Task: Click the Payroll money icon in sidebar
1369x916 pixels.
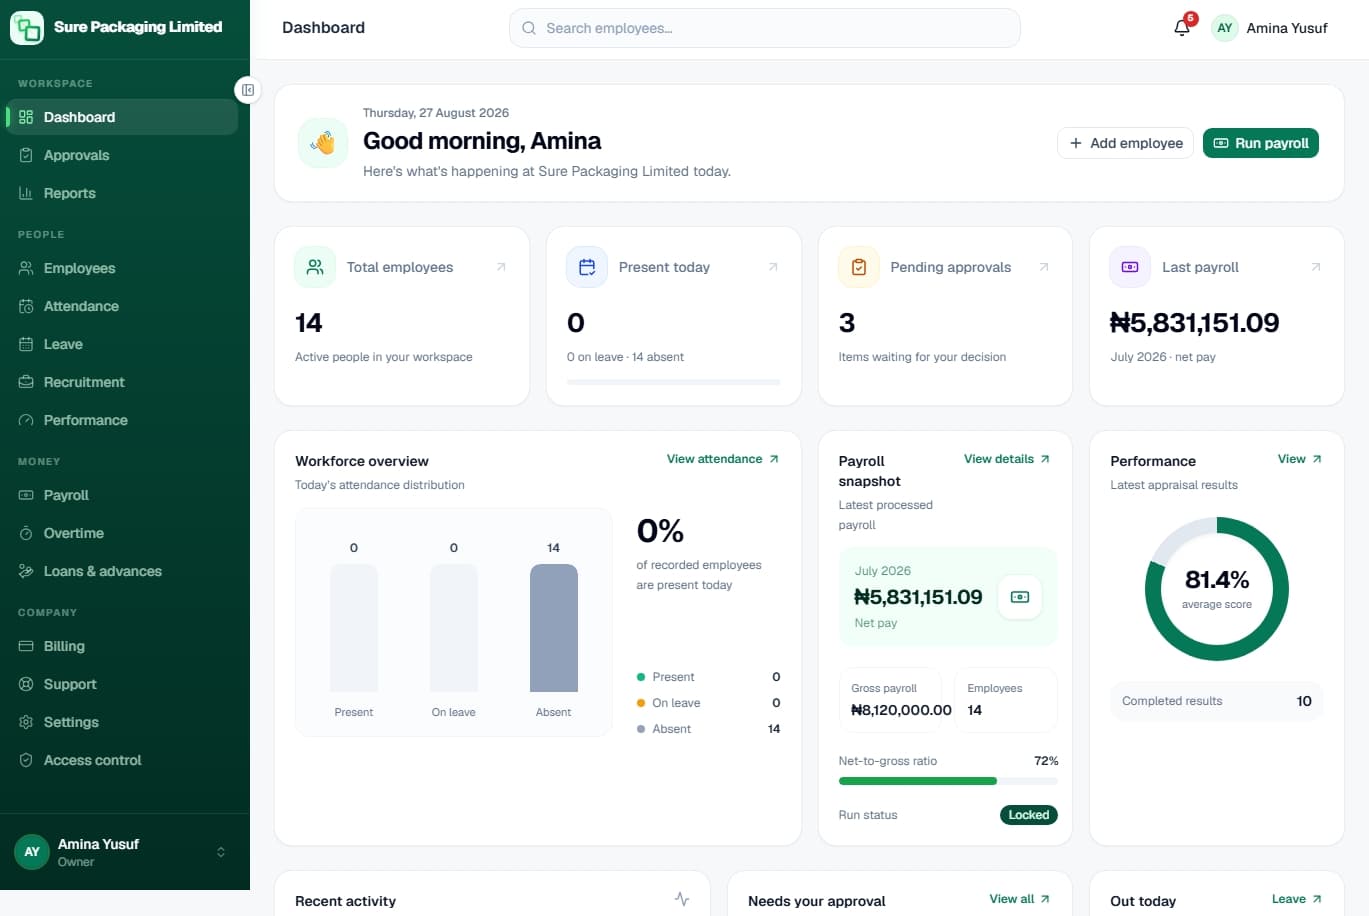Action: 26,495
